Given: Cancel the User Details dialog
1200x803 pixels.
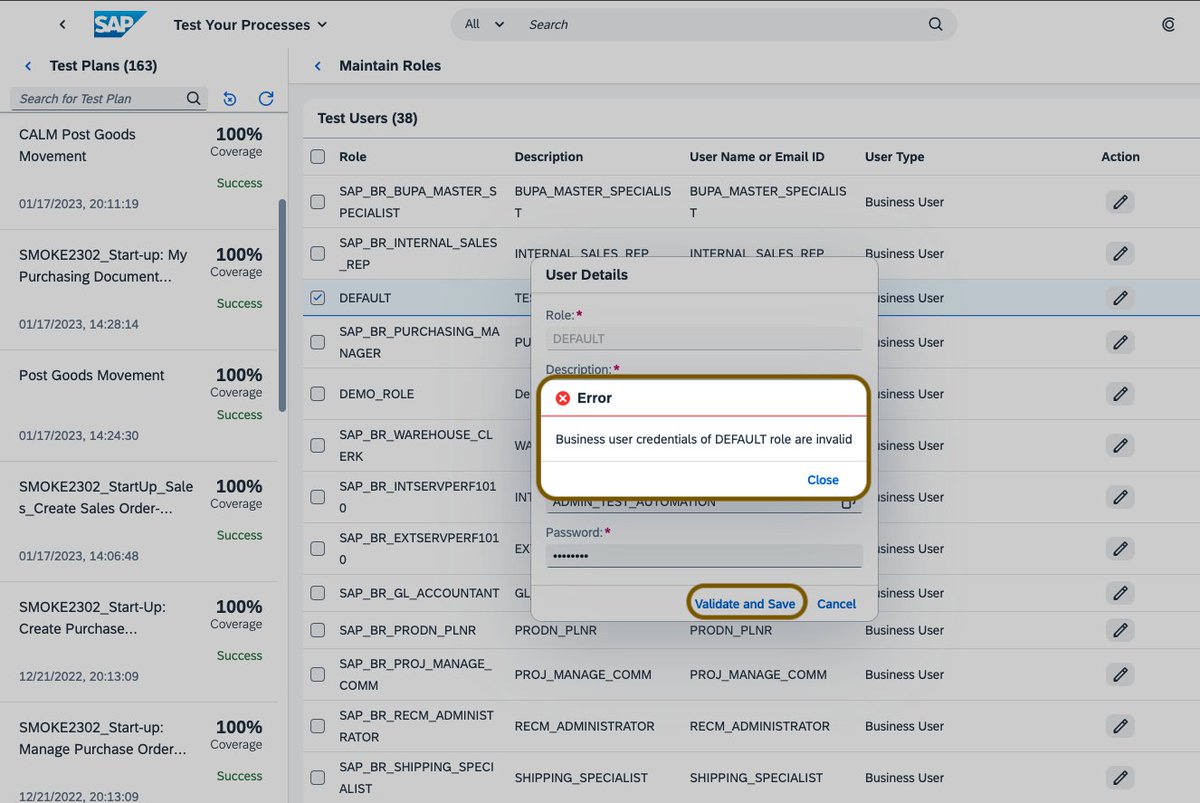Looking at the screenshot, I should tap(836, 604).
